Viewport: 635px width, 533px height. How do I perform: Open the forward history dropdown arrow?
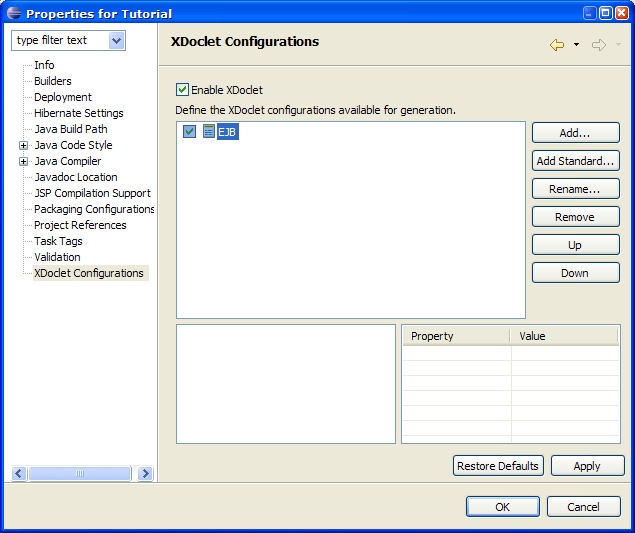(618, 45)
